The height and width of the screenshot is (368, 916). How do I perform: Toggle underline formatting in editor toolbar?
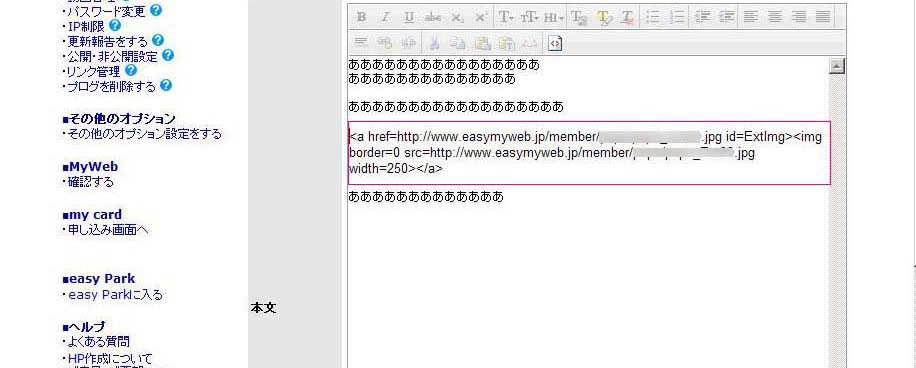pos(409,18)
